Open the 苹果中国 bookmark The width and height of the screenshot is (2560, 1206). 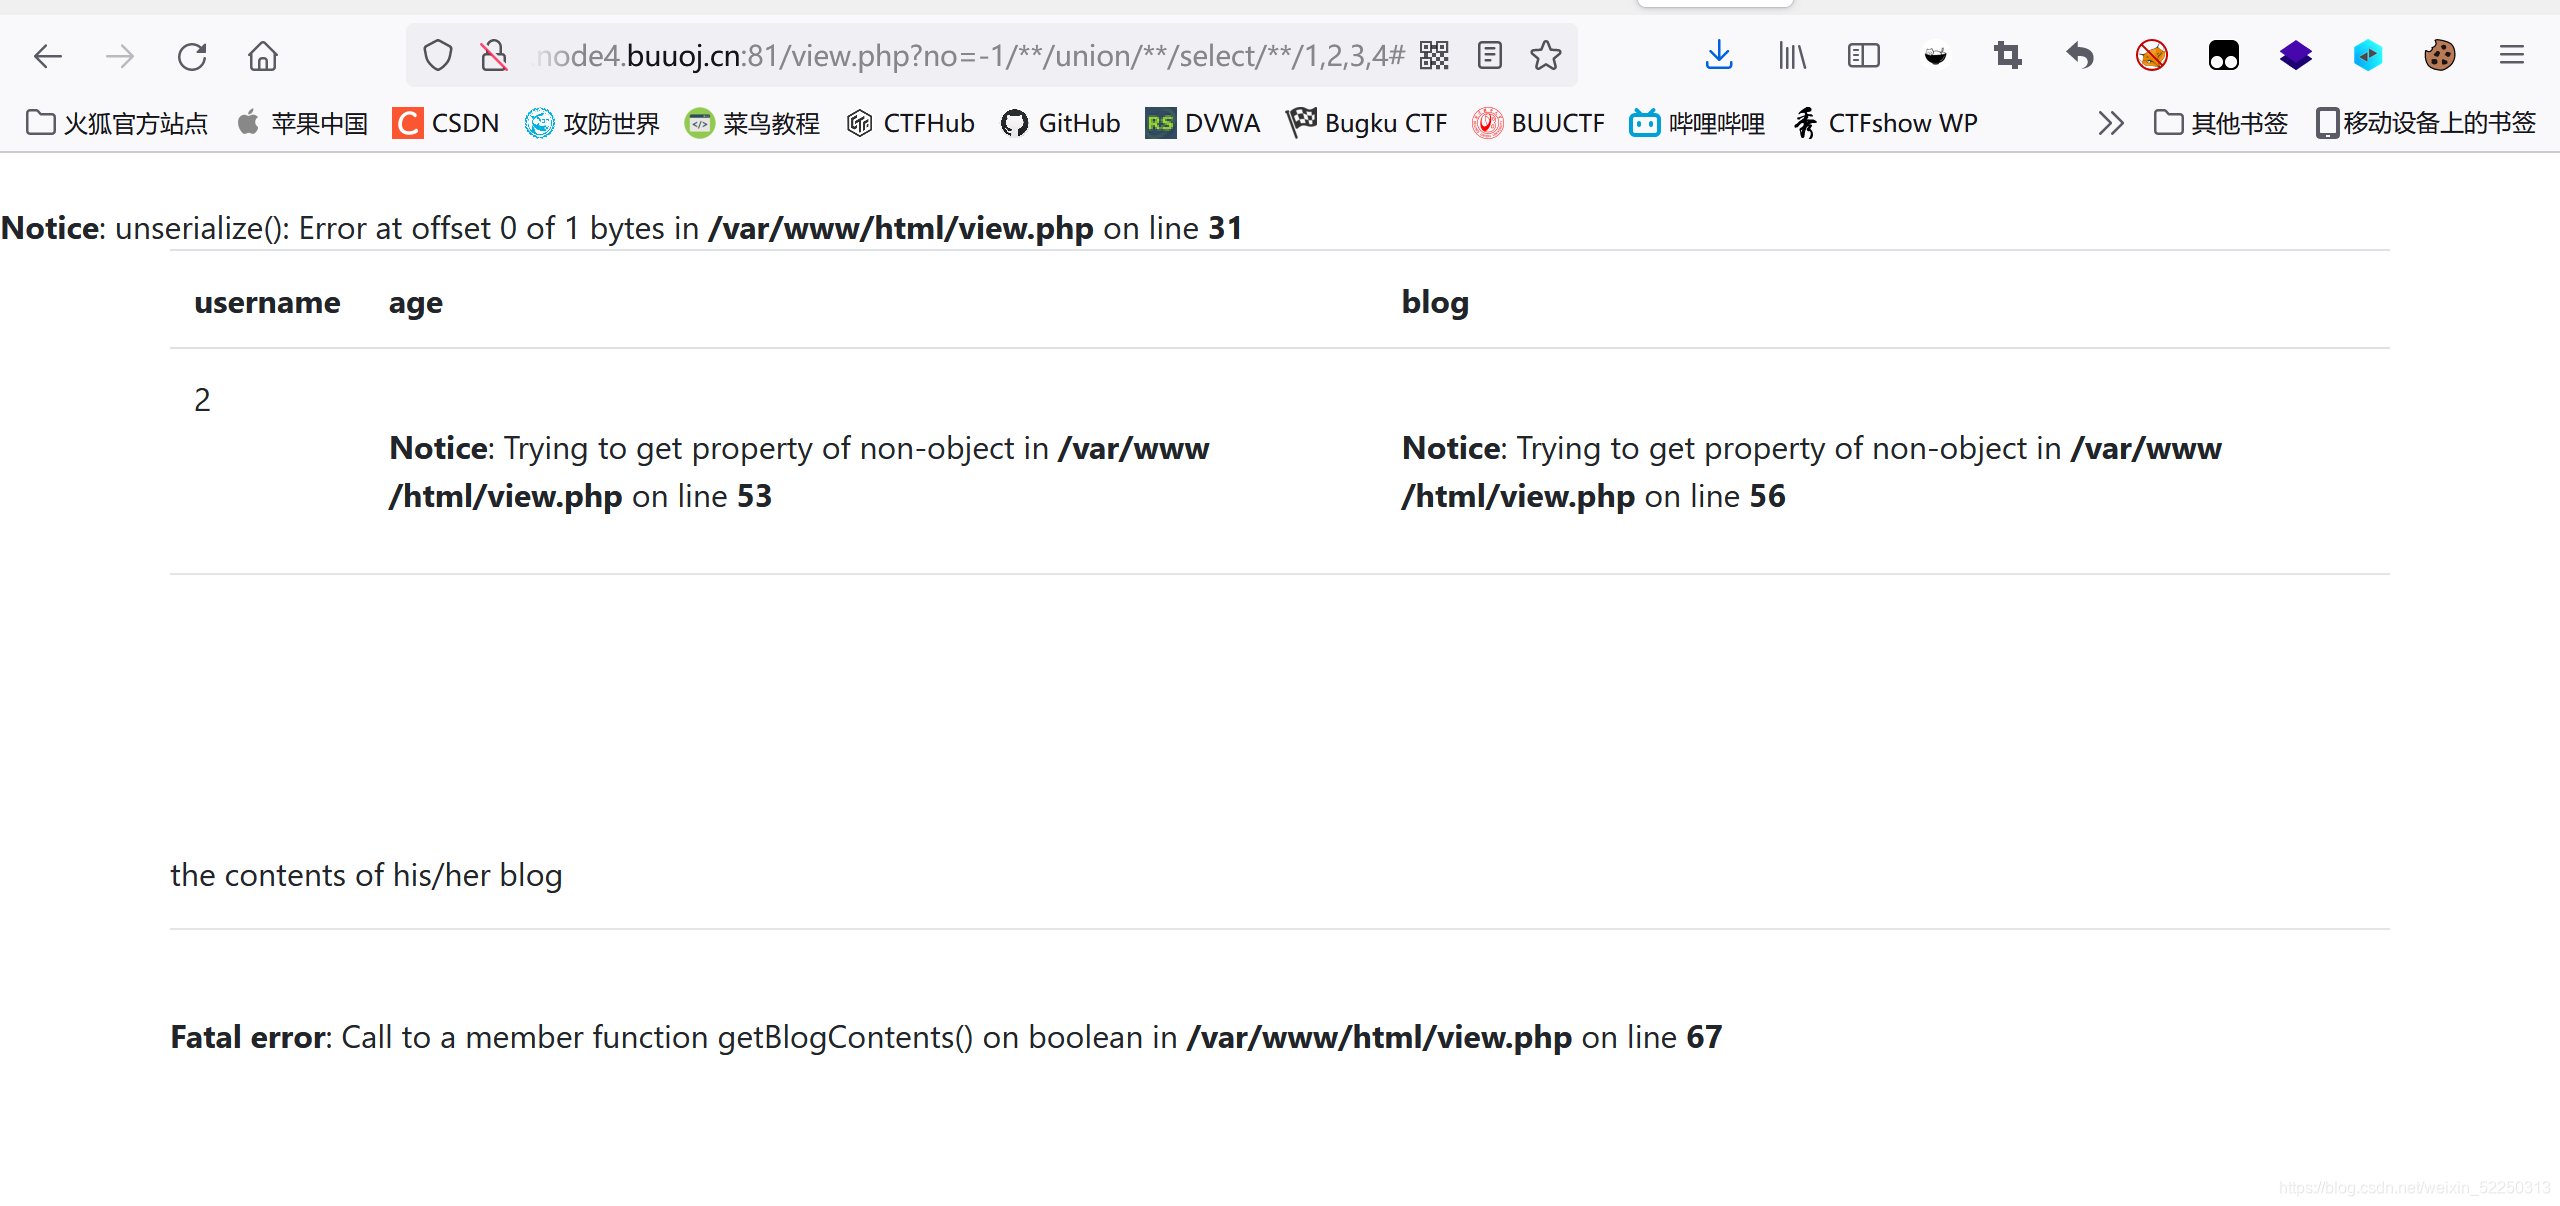tap(303, 124)
